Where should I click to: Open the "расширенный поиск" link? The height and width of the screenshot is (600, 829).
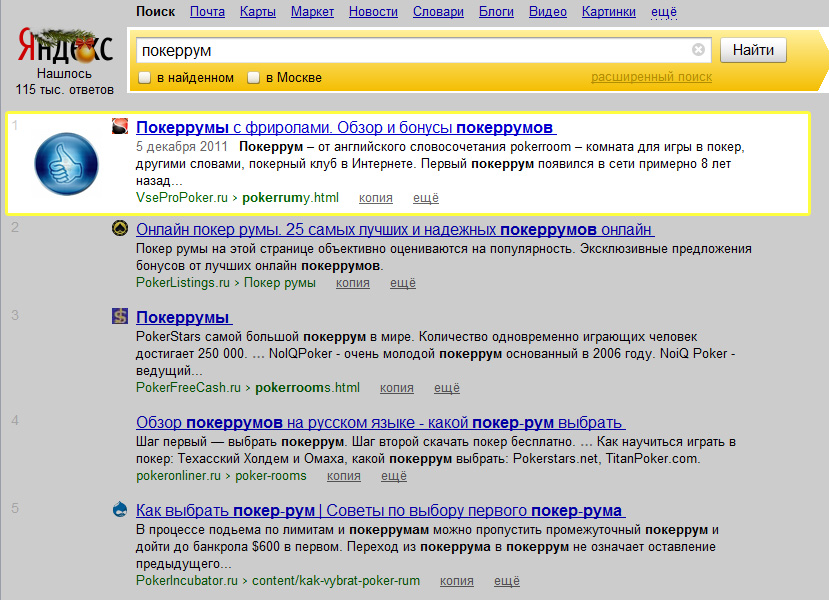(651, 77)
